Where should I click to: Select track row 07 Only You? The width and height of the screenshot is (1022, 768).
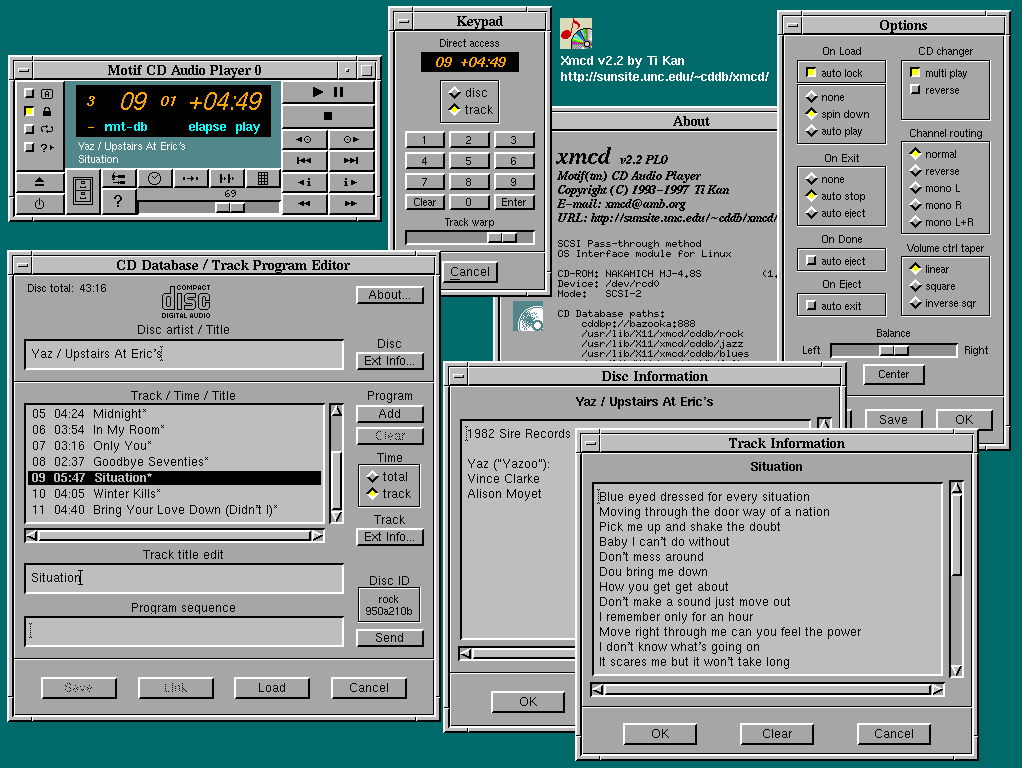tap(174, 446)
